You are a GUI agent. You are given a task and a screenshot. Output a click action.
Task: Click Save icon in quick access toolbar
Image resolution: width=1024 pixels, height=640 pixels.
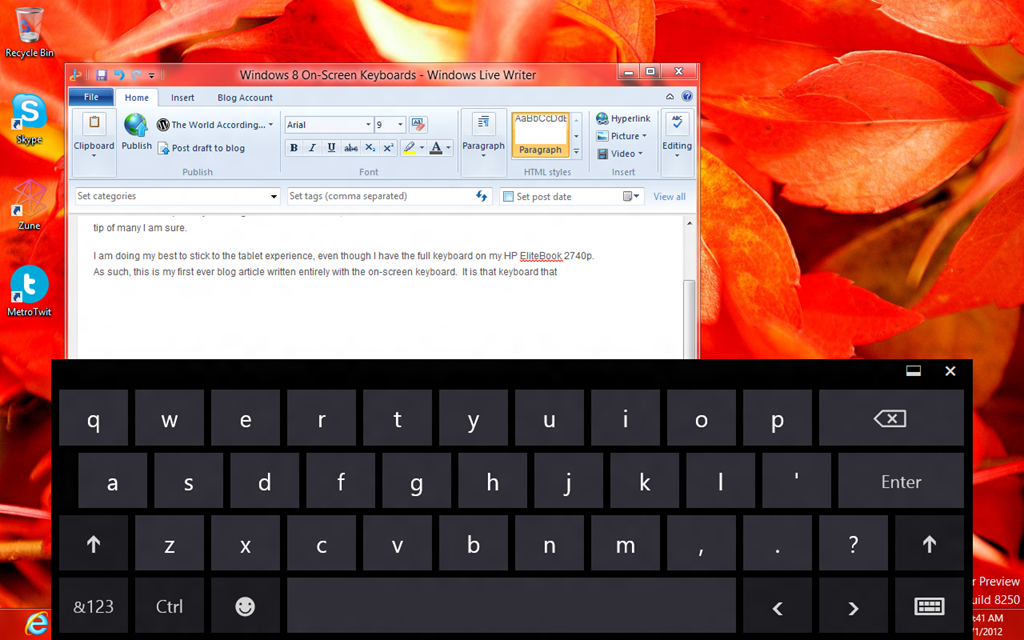(x=101, y=75)
